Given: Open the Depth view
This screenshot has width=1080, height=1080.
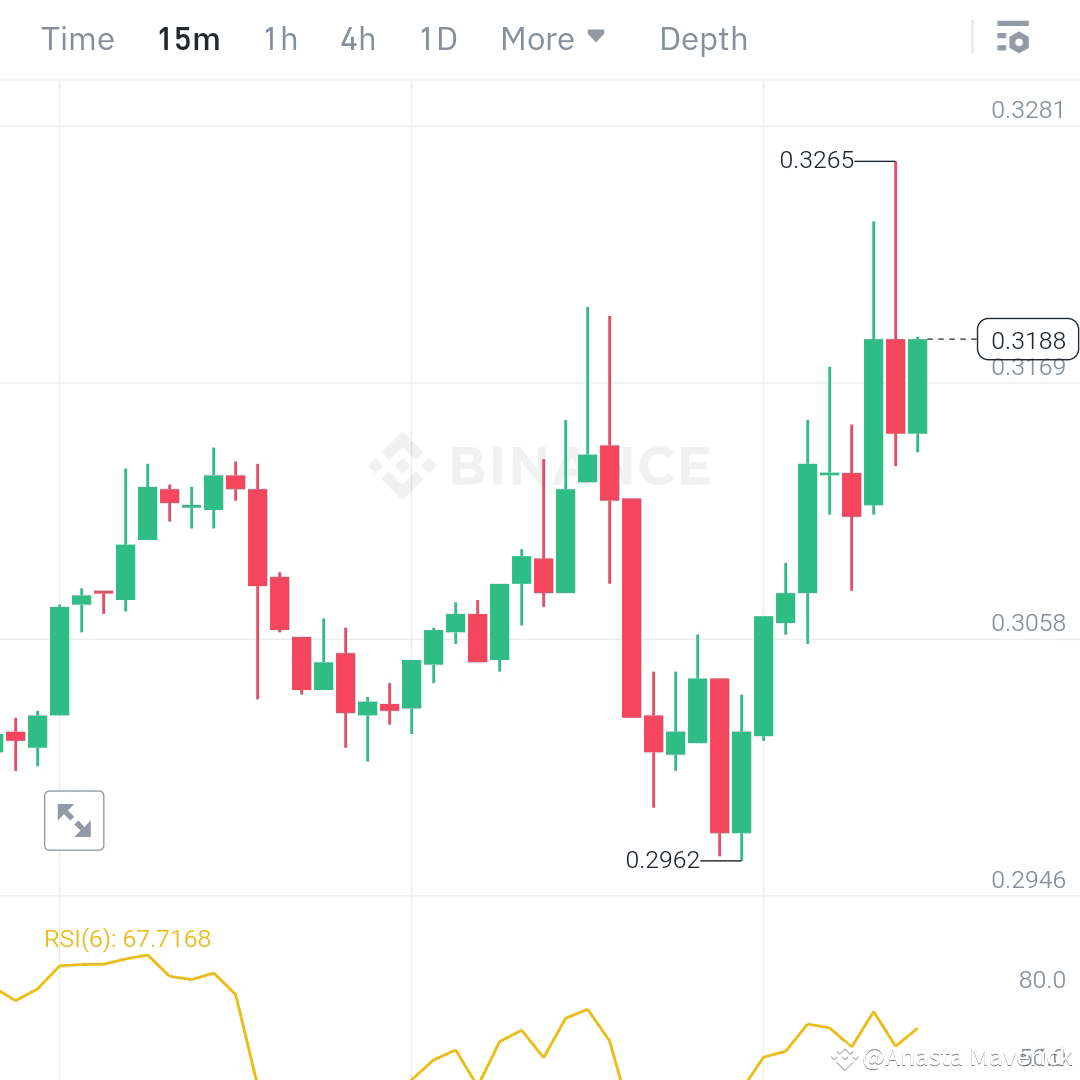Looking at the screenshot, I should pos(703,38).
